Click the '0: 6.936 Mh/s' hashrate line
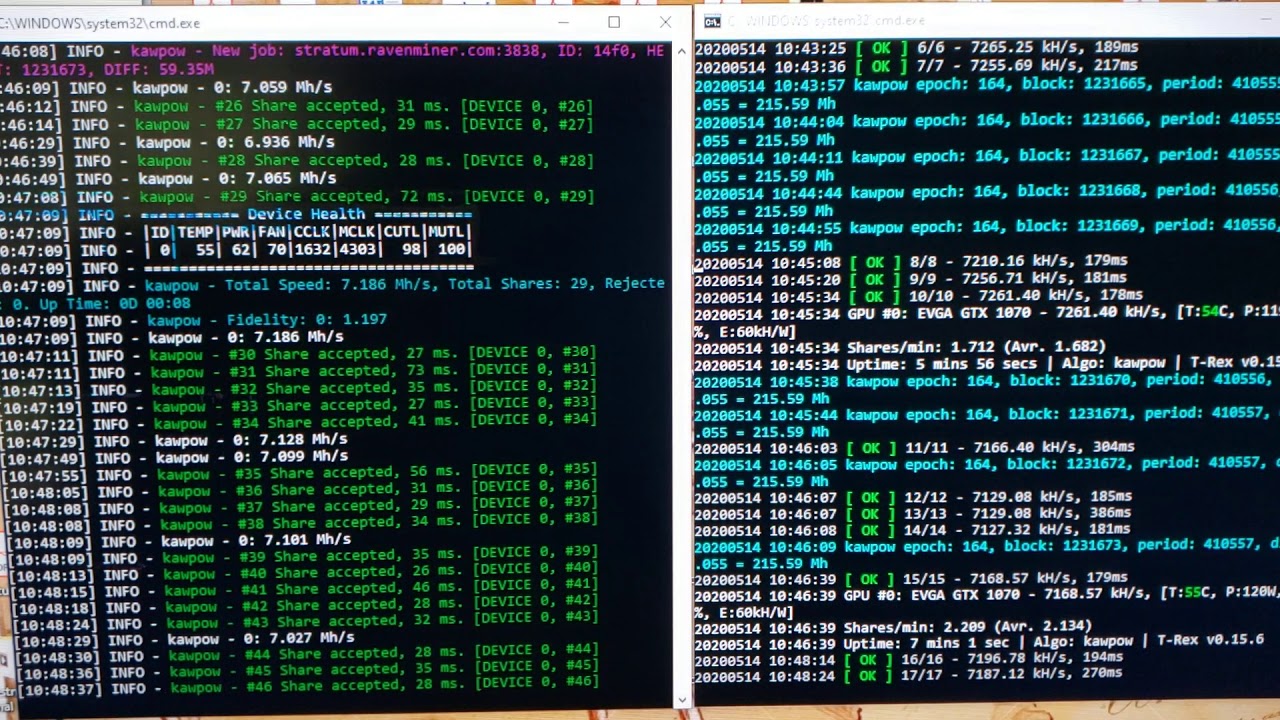 [x=168, y=143]
